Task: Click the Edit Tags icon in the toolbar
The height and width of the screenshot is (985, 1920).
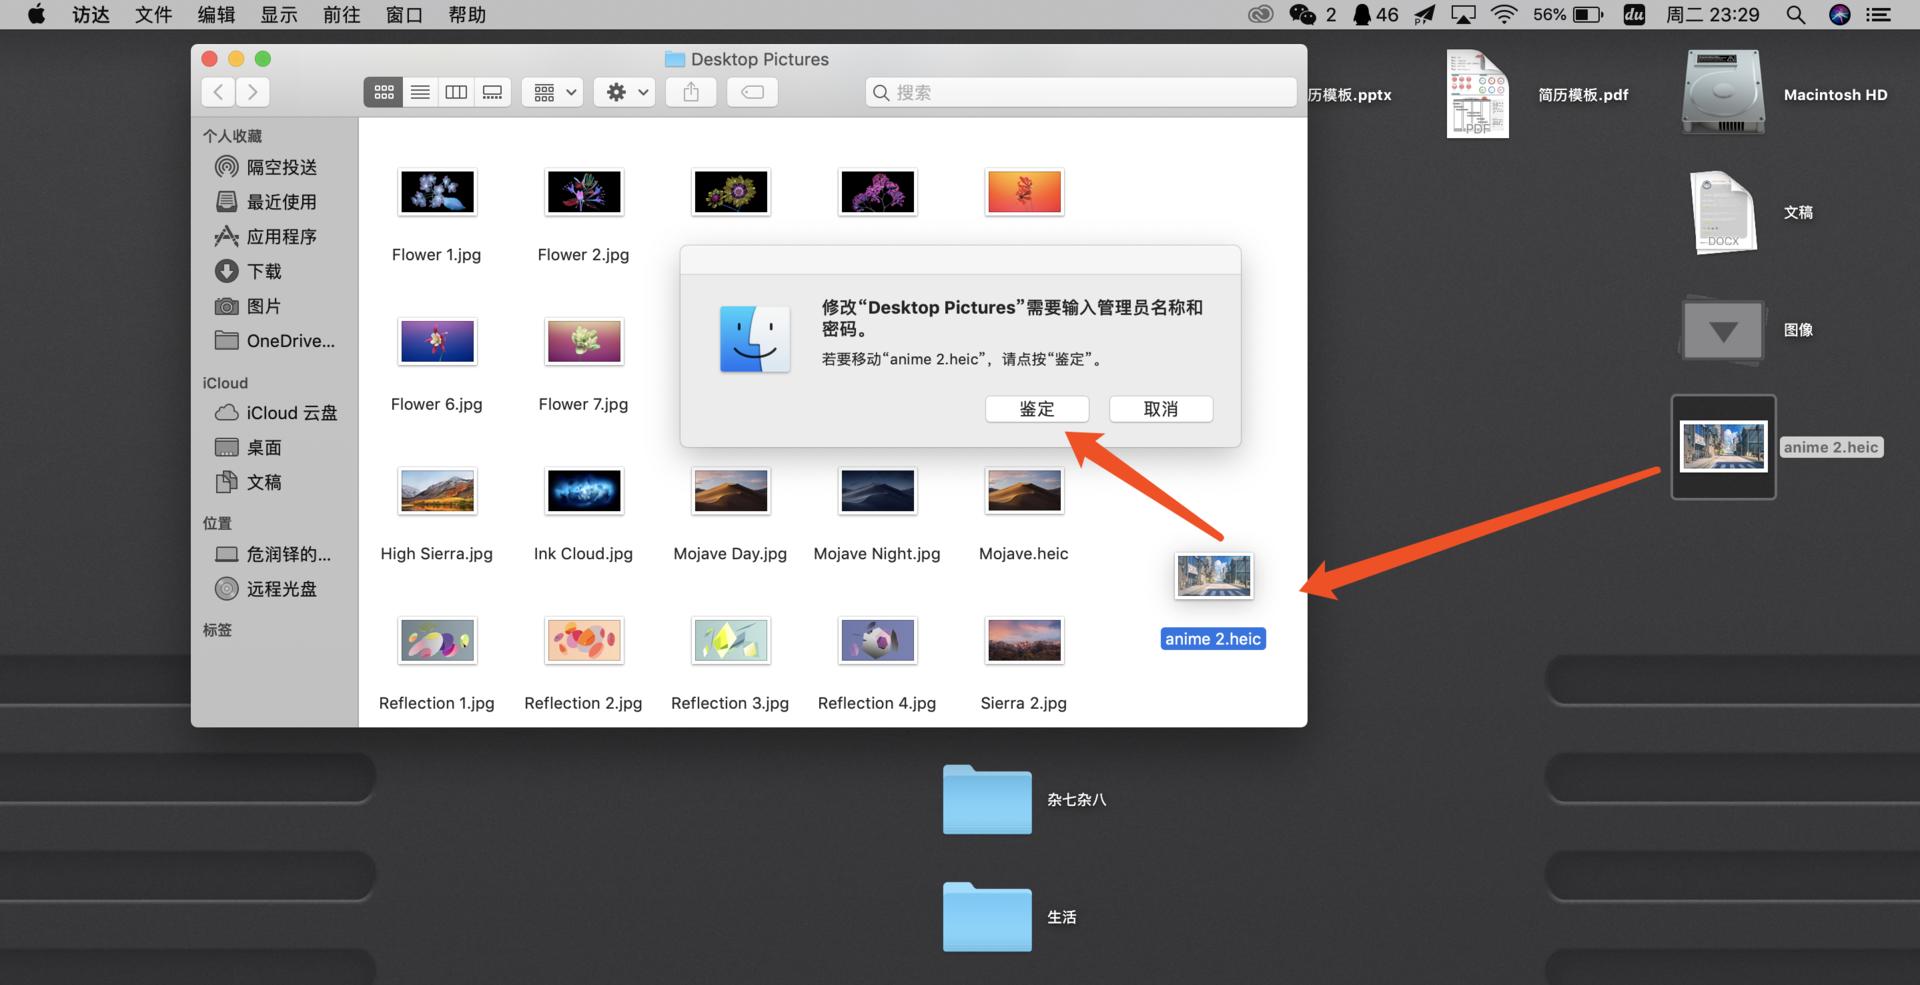Action: [752, 91]
